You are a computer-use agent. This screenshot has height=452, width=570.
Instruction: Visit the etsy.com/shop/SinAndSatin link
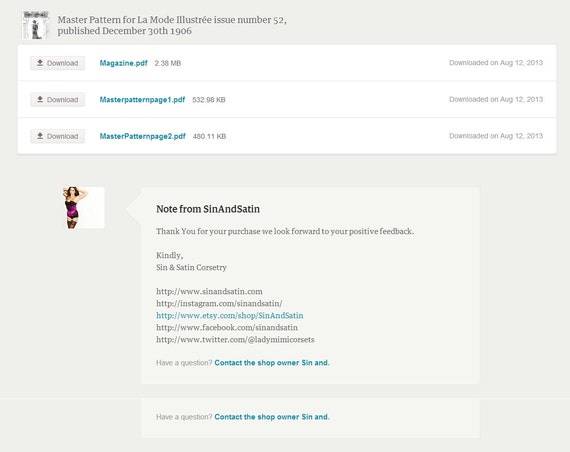pyautogui.click(x=230, y=315)
